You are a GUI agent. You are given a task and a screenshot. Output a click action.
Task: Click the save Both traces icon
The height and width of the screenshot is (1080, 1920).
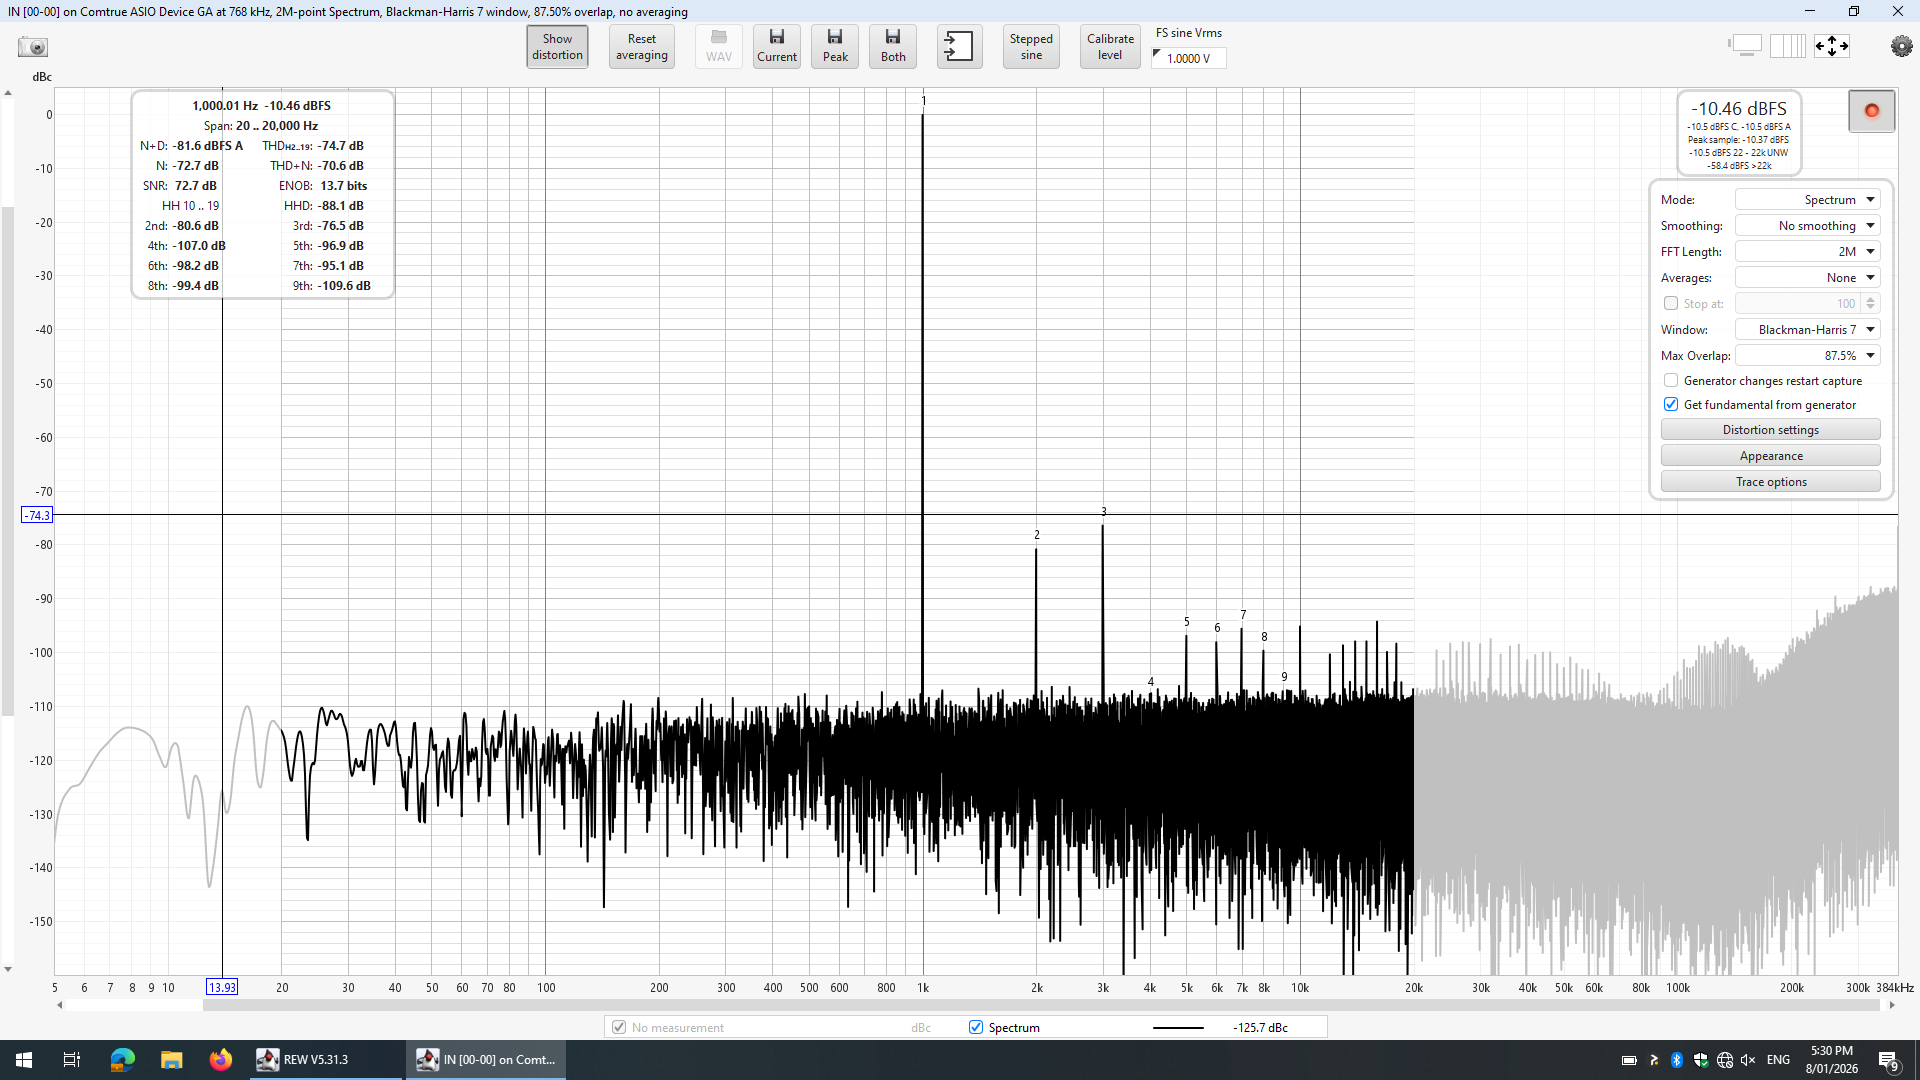pos(893,46)
